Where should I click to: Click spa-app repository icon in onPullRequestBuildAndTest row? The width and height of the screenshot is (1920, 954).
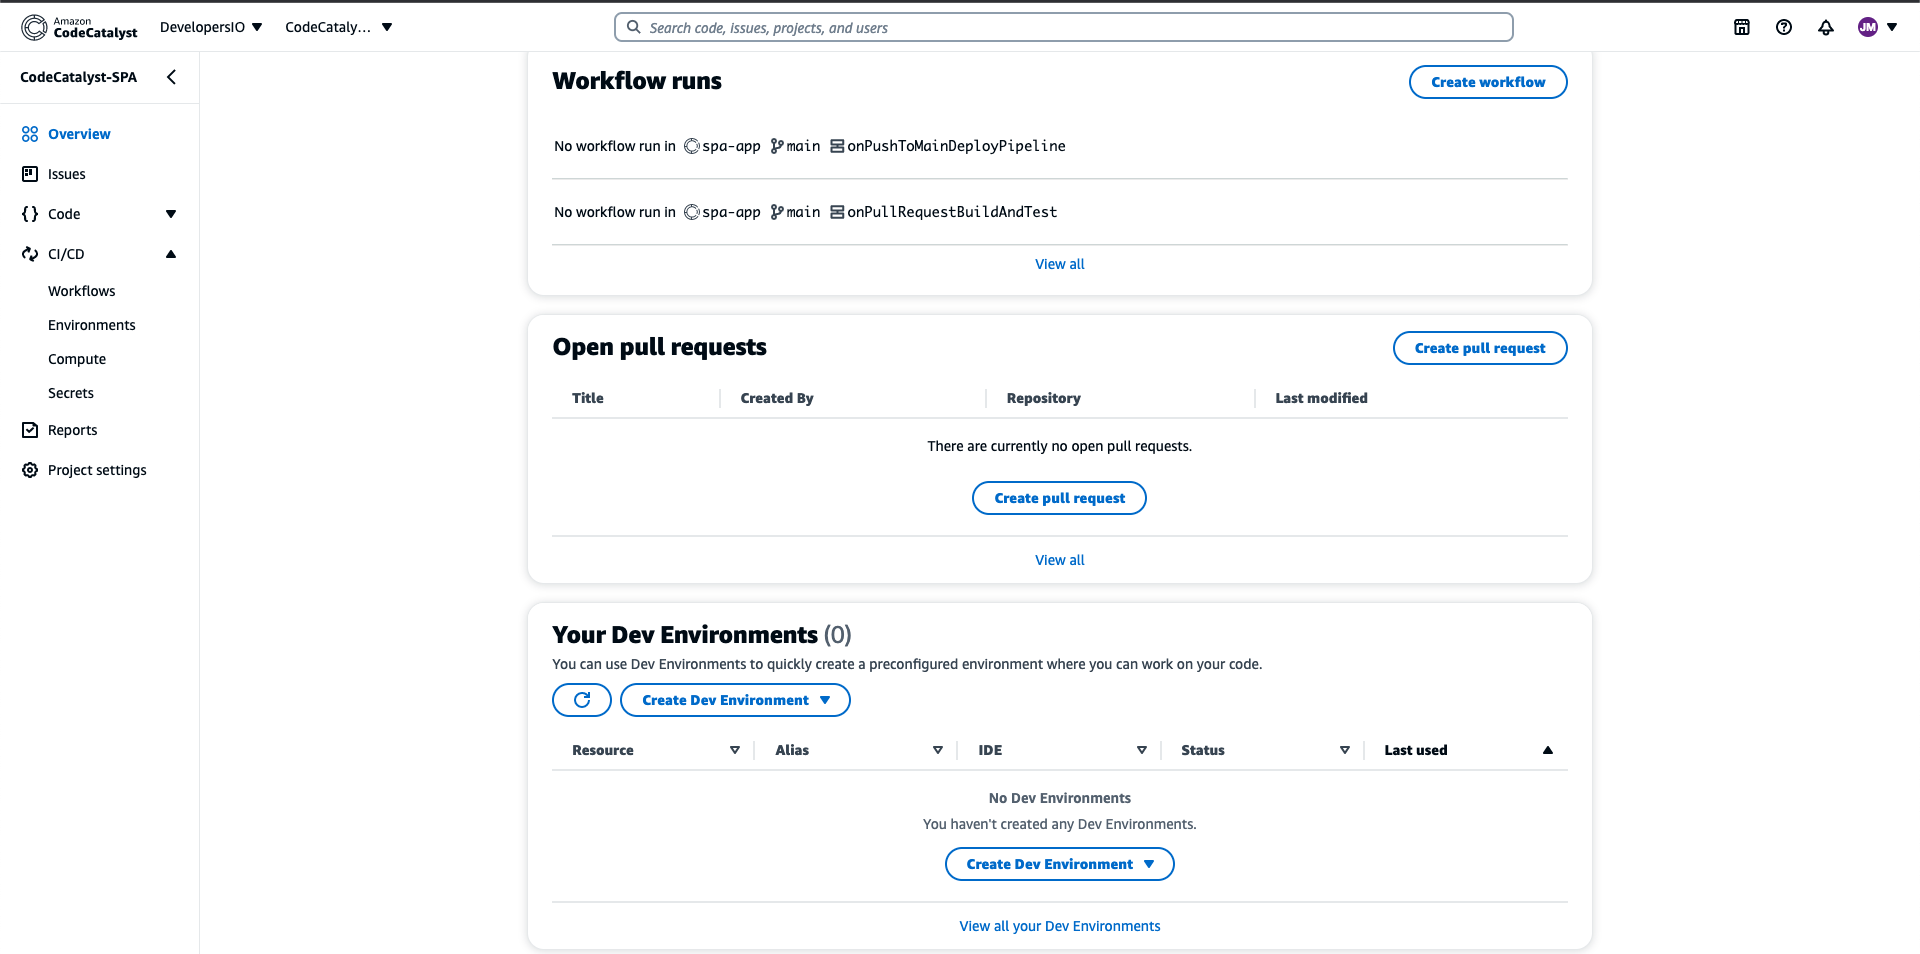click(x=692, y=212)
